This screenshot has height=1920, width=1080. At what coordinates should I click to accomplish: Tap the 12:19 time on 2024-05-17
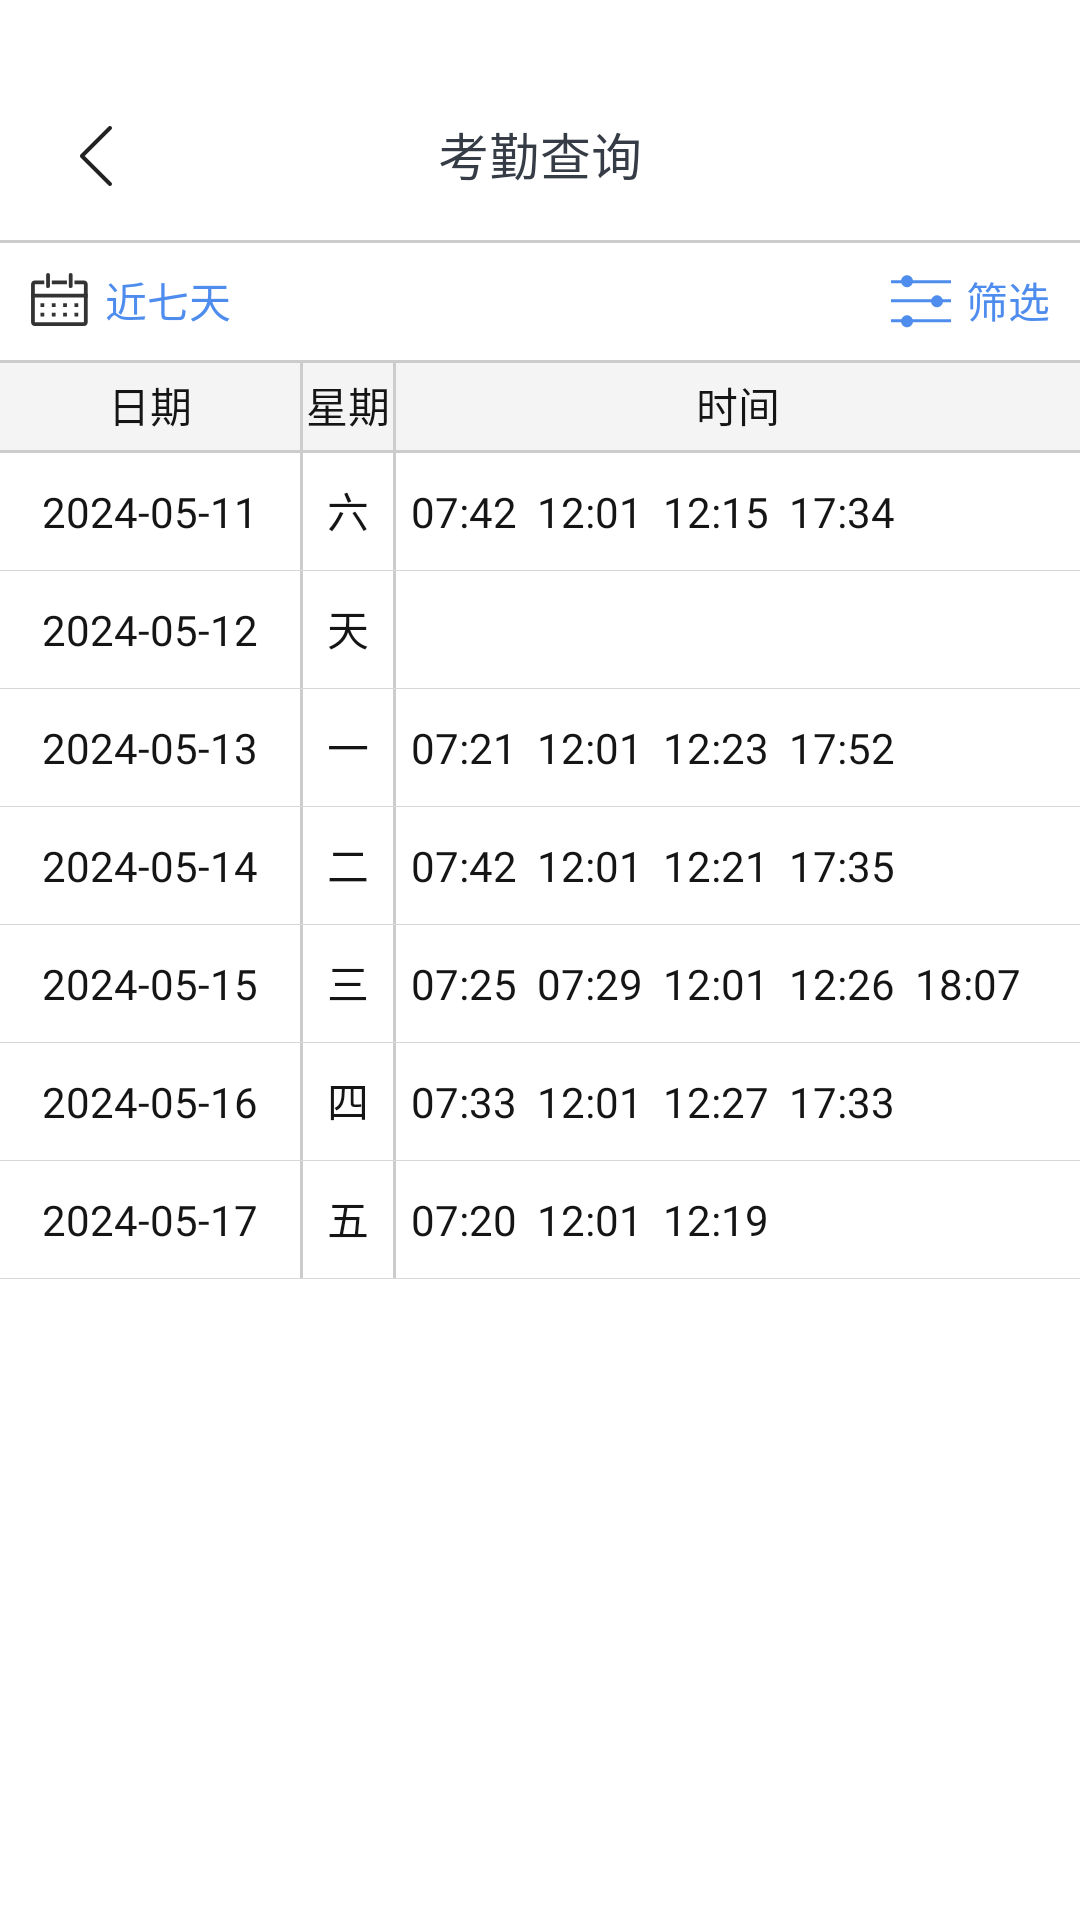715,1221
